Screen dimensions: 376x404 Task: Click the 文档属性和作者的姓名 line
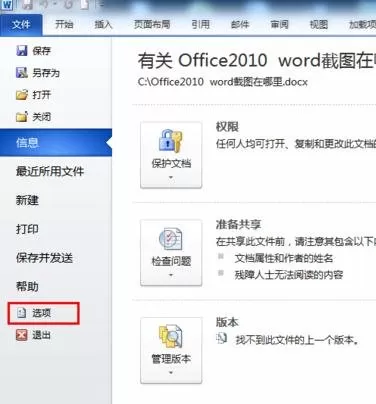pos(284,258)
